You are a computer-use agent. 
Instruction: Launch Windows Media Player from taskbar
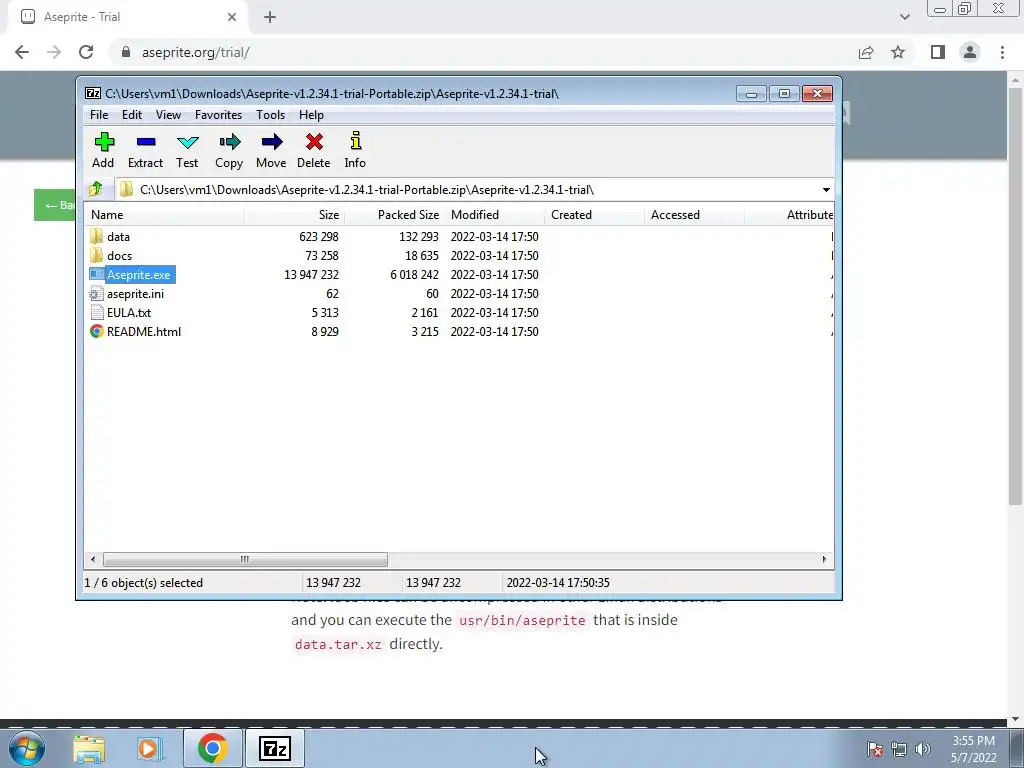tap(148, 748)
